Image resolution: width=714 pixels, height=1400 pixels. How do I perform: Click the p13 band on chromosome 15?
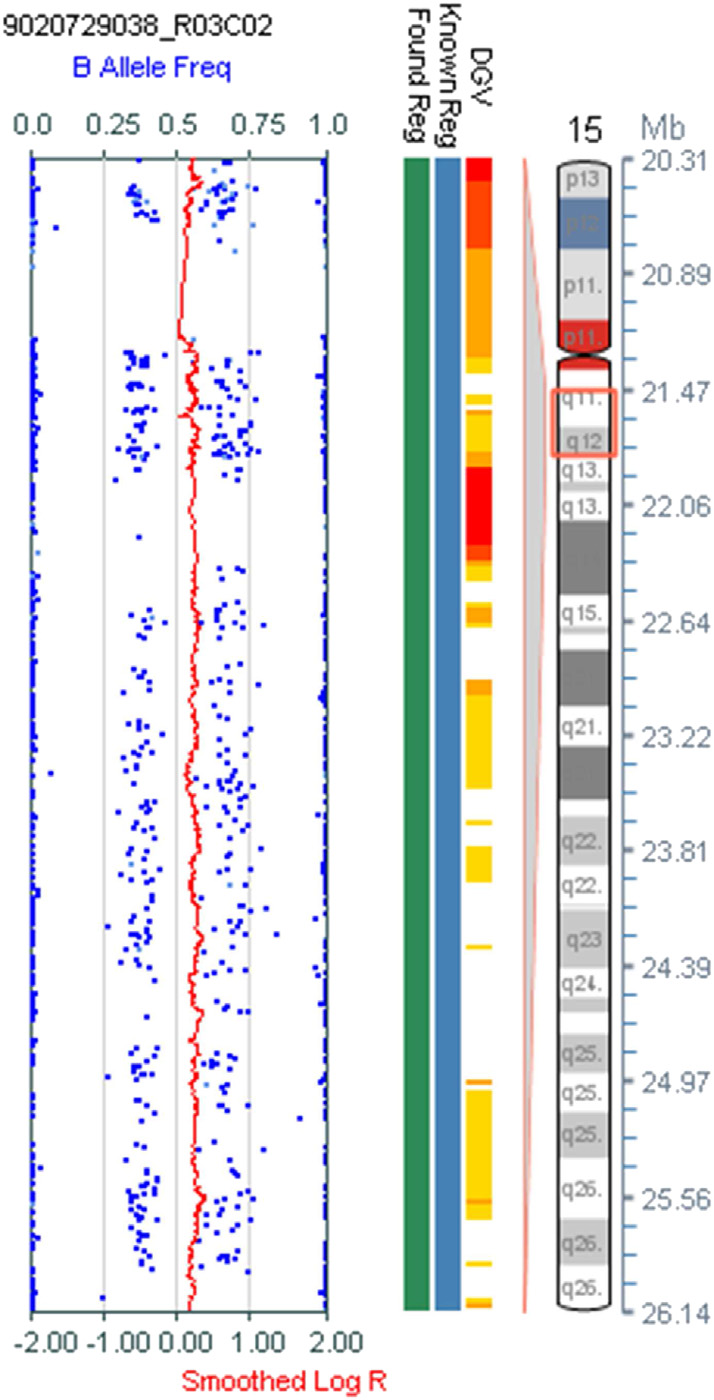(582, 180)
